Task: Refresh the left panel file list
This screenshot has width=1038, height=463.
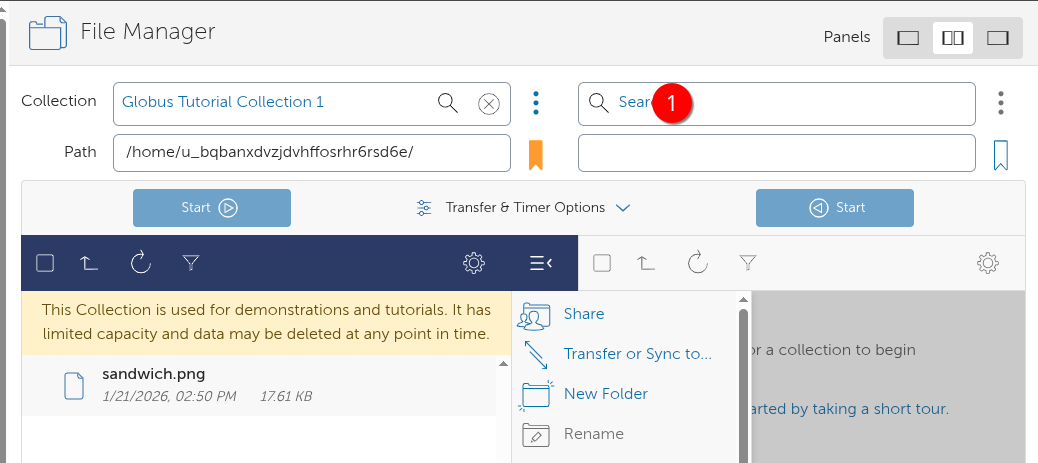Action: point(140,263)
